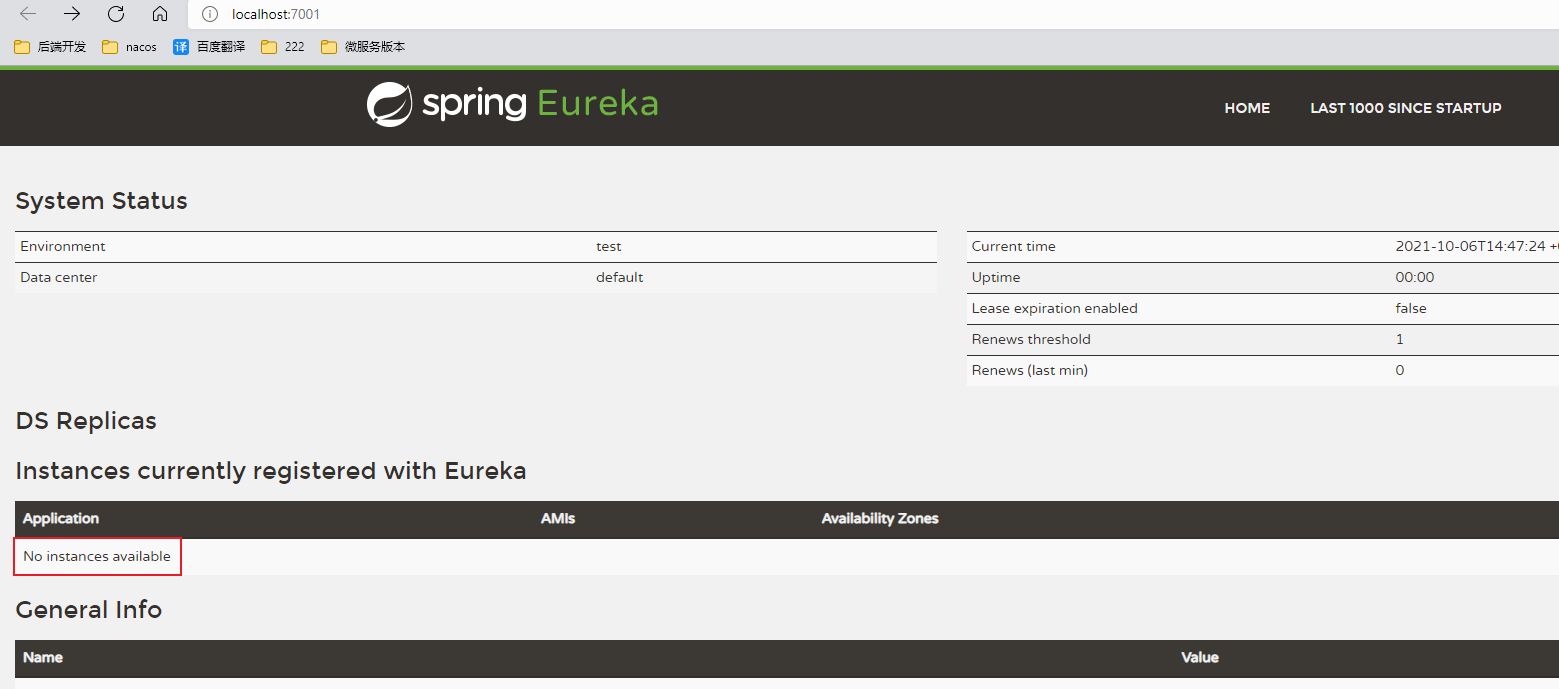This screenshot has width=1559, height=689.
Task: Select the Data center row label
Action: click(59, 277)
